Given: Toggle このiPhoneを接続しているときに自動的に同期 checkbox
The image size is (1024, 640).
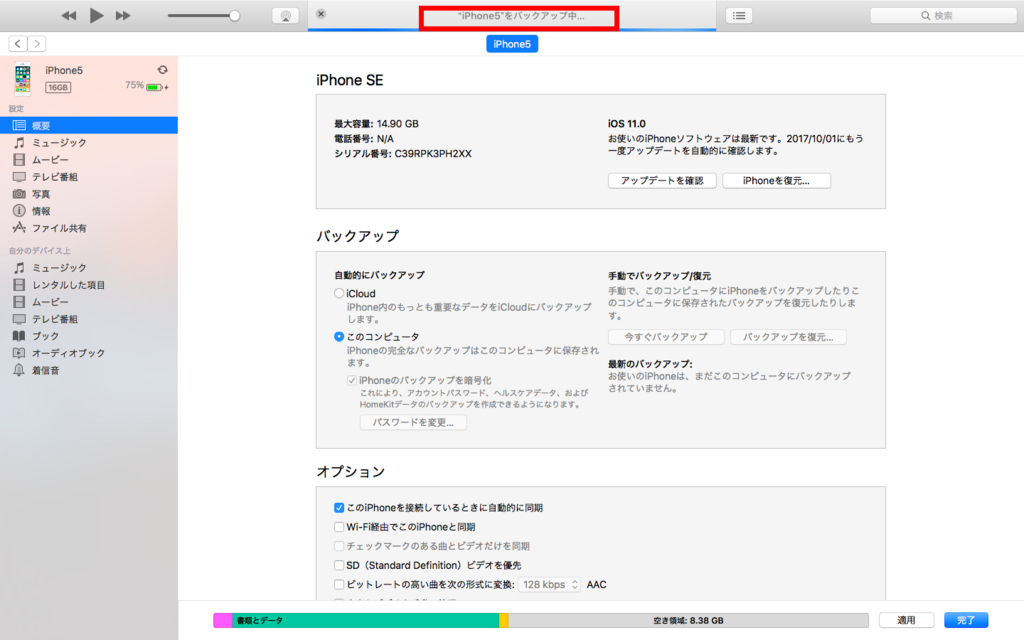Looking at the screenshot, I should click(x=339, y=507).
